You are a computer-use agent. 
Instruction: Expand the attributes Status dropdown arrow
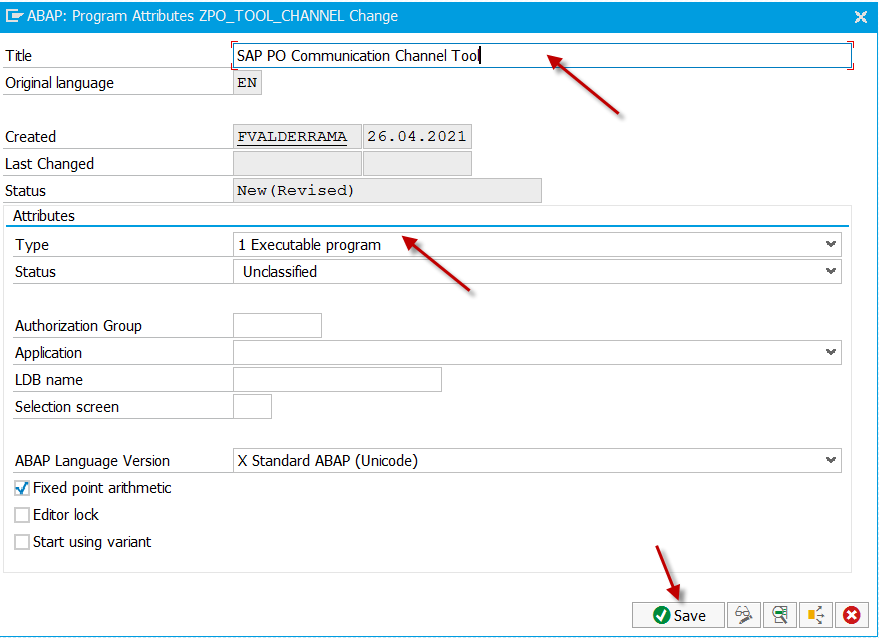pos(831,271)
